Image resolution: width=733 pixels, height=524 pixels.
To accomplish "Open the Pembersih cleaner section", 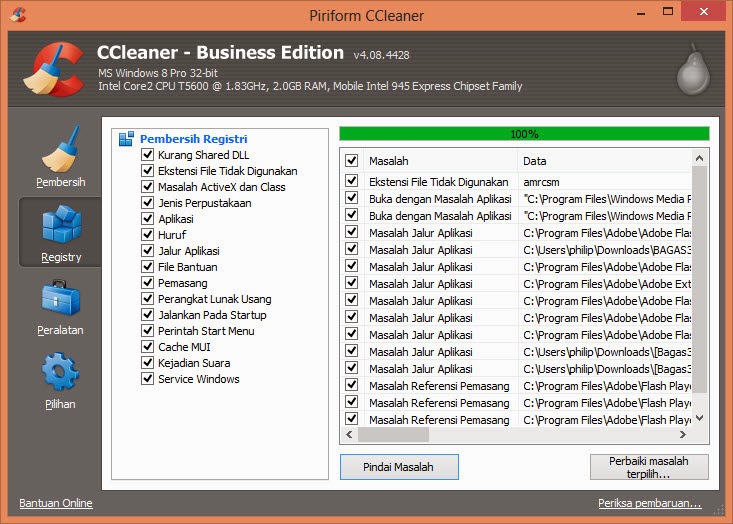I will pos(60,156).
